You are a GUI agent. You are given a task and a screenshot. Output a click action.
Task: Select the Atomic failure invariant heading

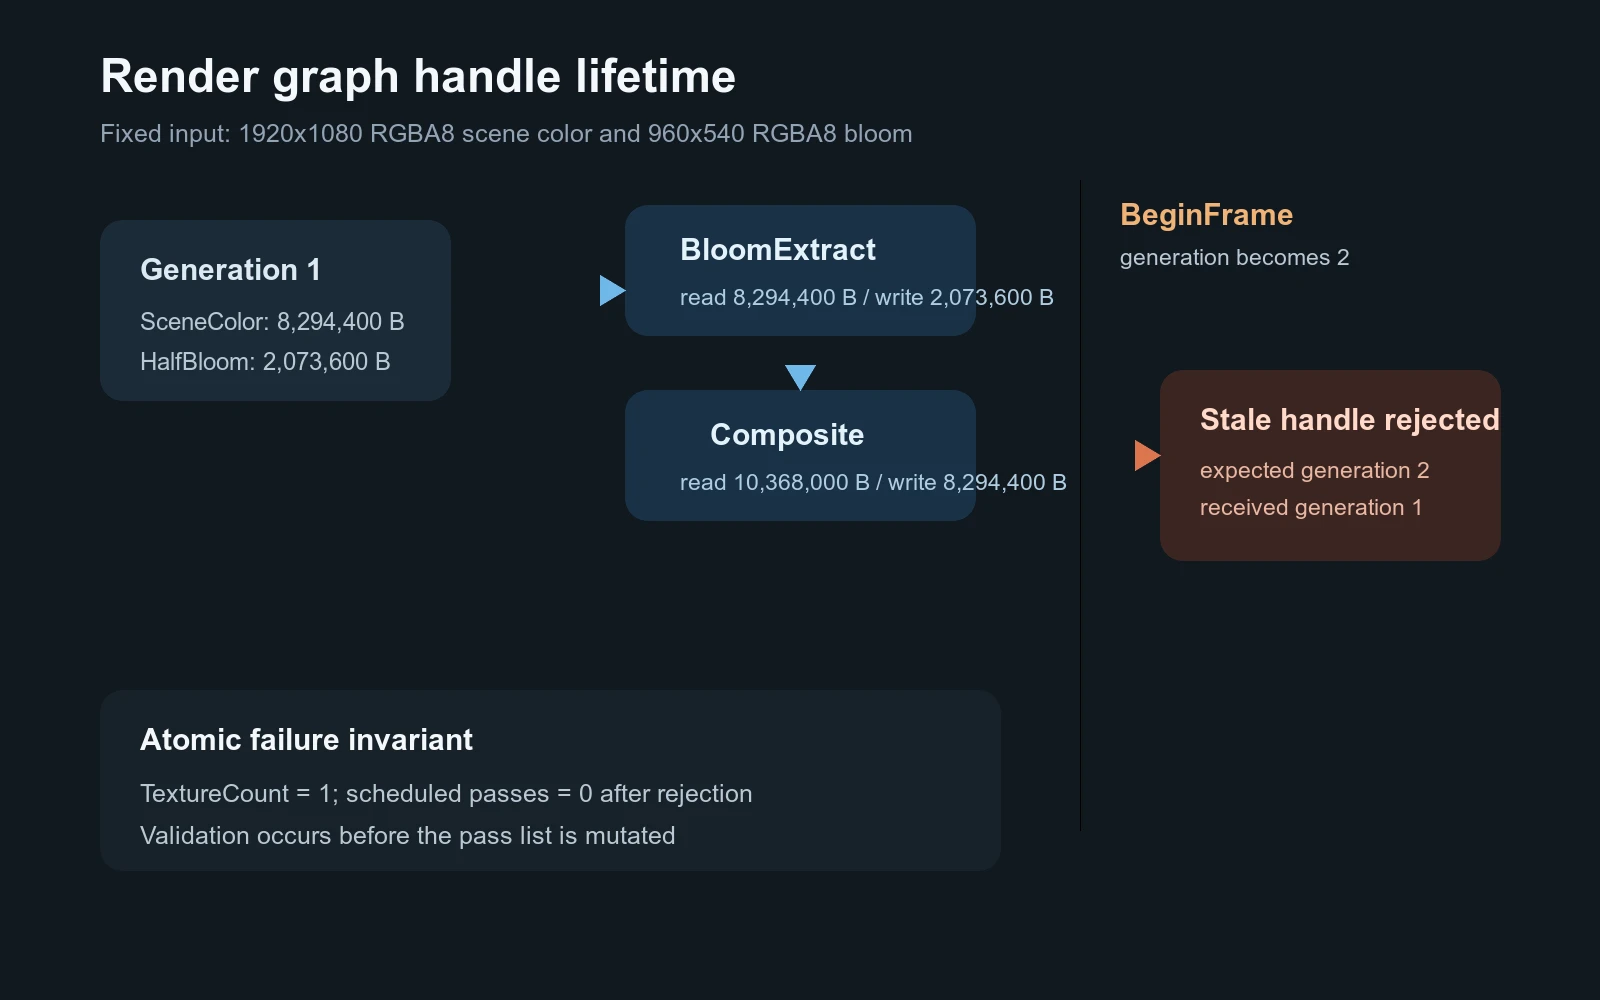click(306, 740)
